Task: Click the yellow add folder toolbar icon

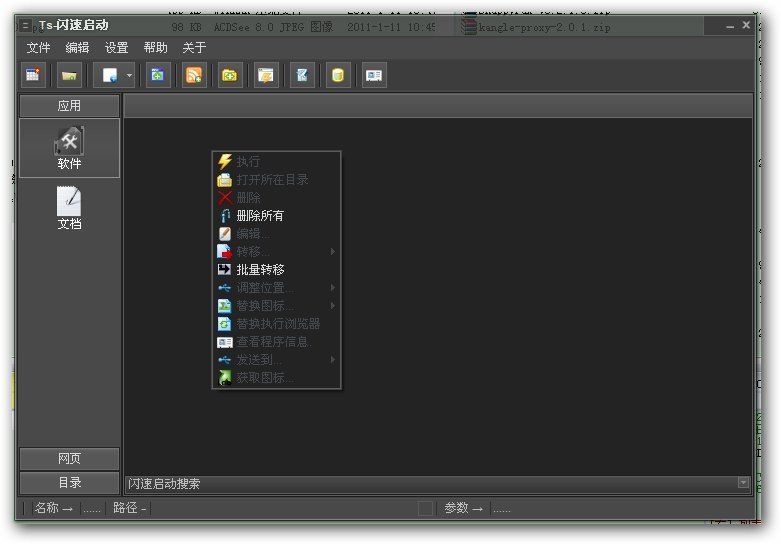Action: [230, 75]
